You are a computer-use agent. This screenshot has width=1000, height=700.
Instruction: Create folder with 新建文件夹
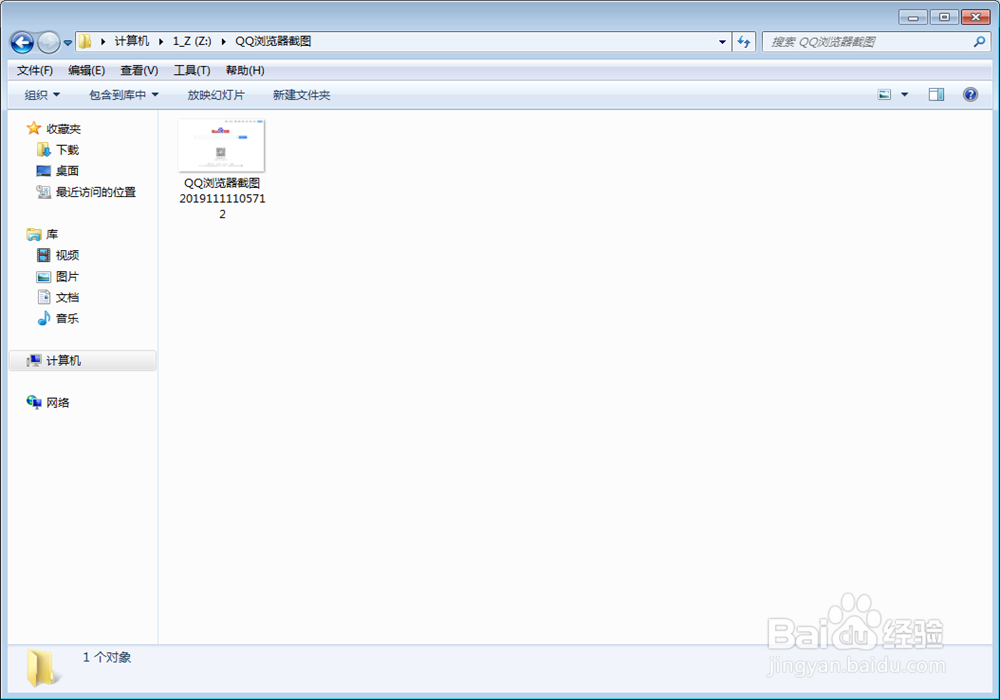[x=301, y=95]
